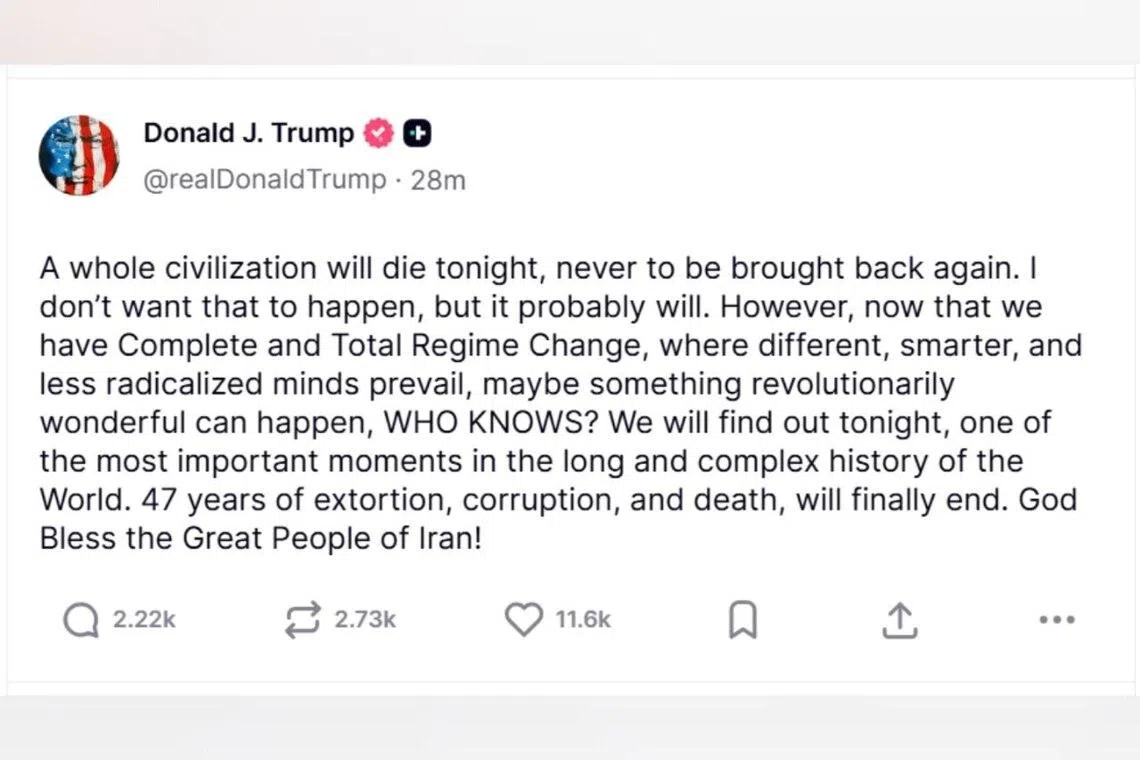
Task: Open the share upload icon
Action: tap(899, 620)
